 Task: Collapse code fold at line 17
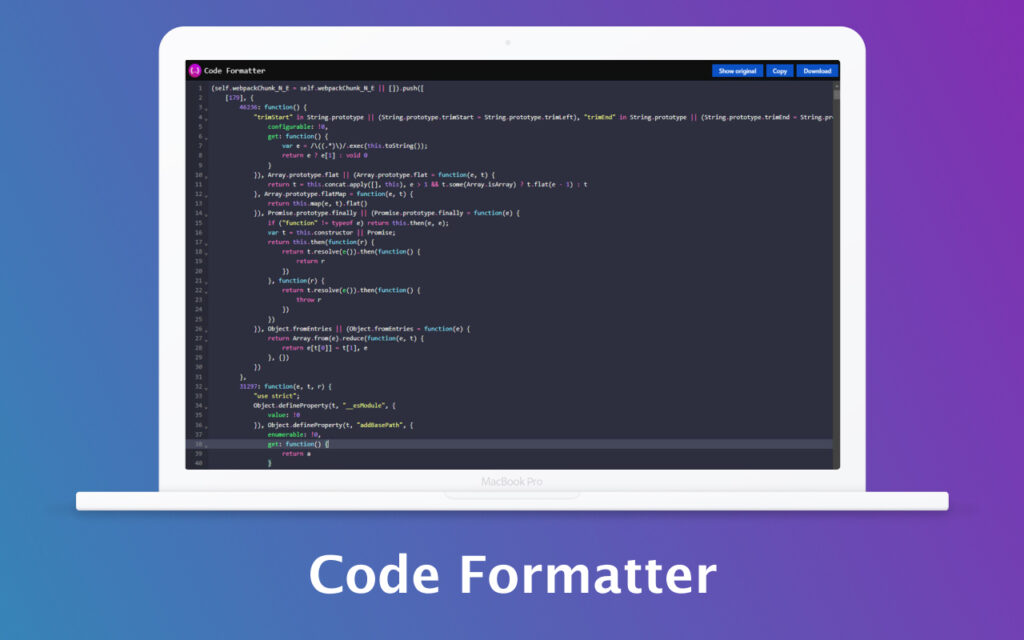[x=206, y=243]
